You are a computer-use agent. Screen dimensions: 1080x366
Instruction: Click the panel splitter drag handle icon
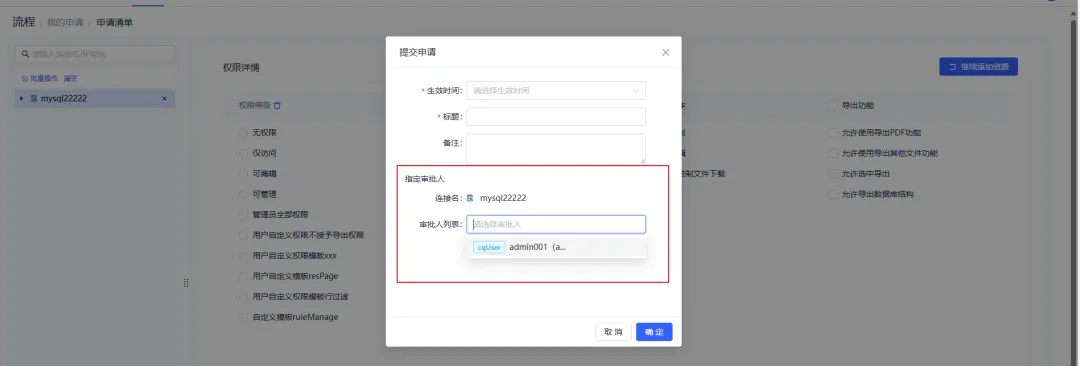186,283
